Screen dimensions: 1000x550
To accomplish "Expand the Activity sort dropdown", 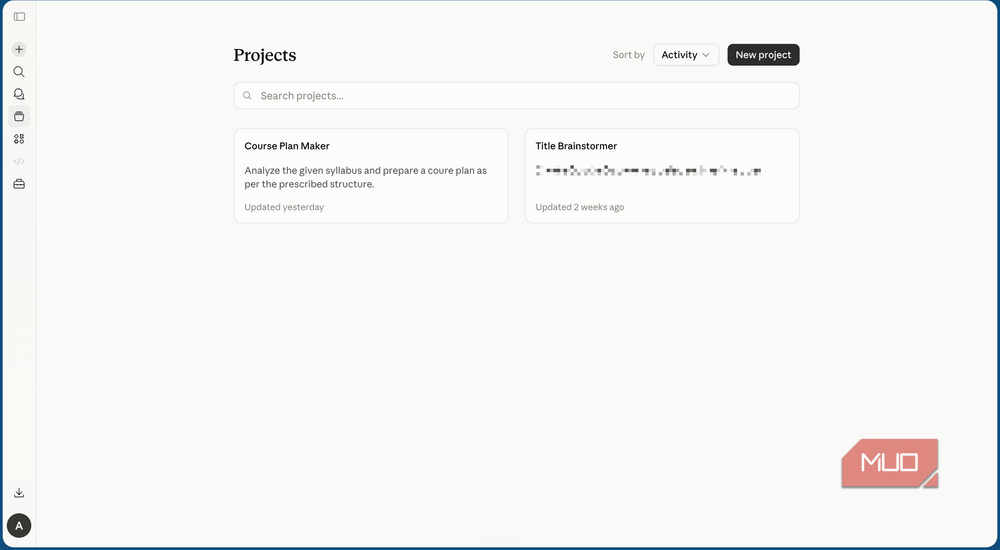I will 686,55.
